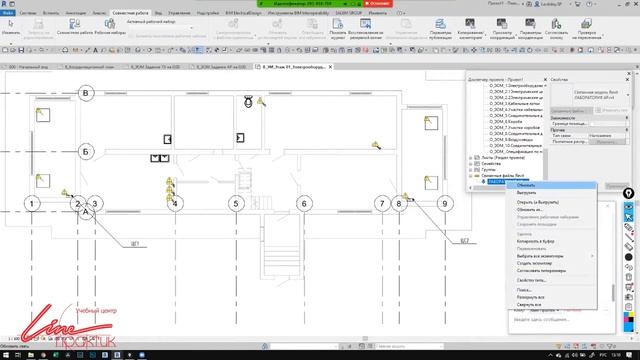The height and width of the screenshot is (360, 640).
Task: Open Рабочие наборы (Worksets) button
Action: (x=110, y=27)
